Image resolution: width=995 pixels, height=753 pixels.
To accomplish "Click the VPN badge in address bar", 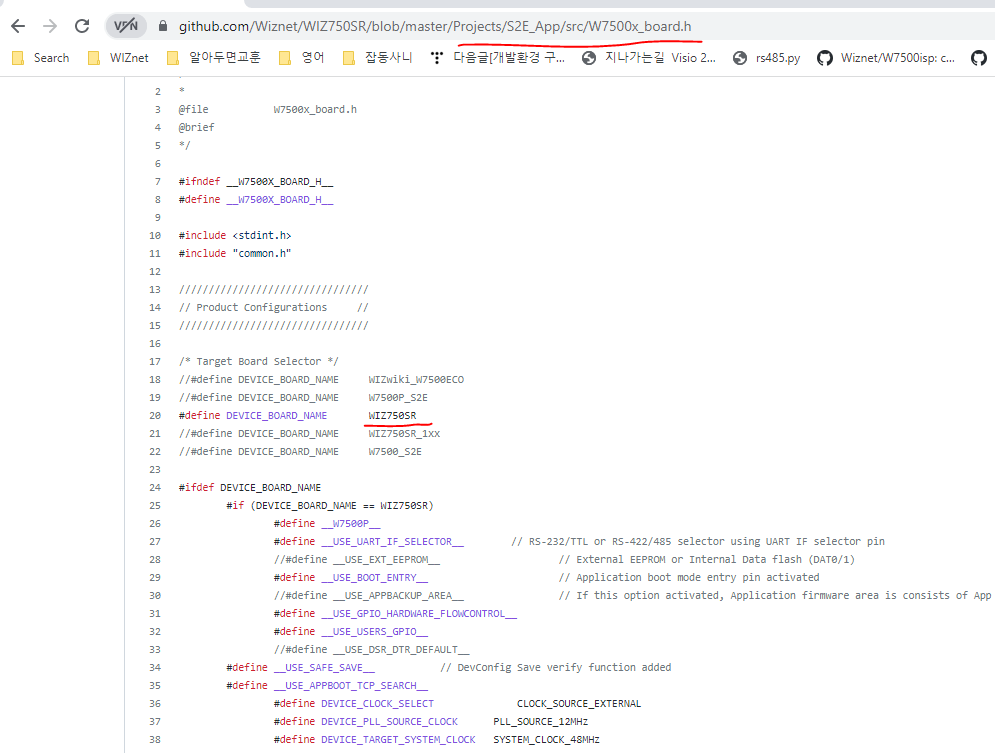I will (126, 26).
